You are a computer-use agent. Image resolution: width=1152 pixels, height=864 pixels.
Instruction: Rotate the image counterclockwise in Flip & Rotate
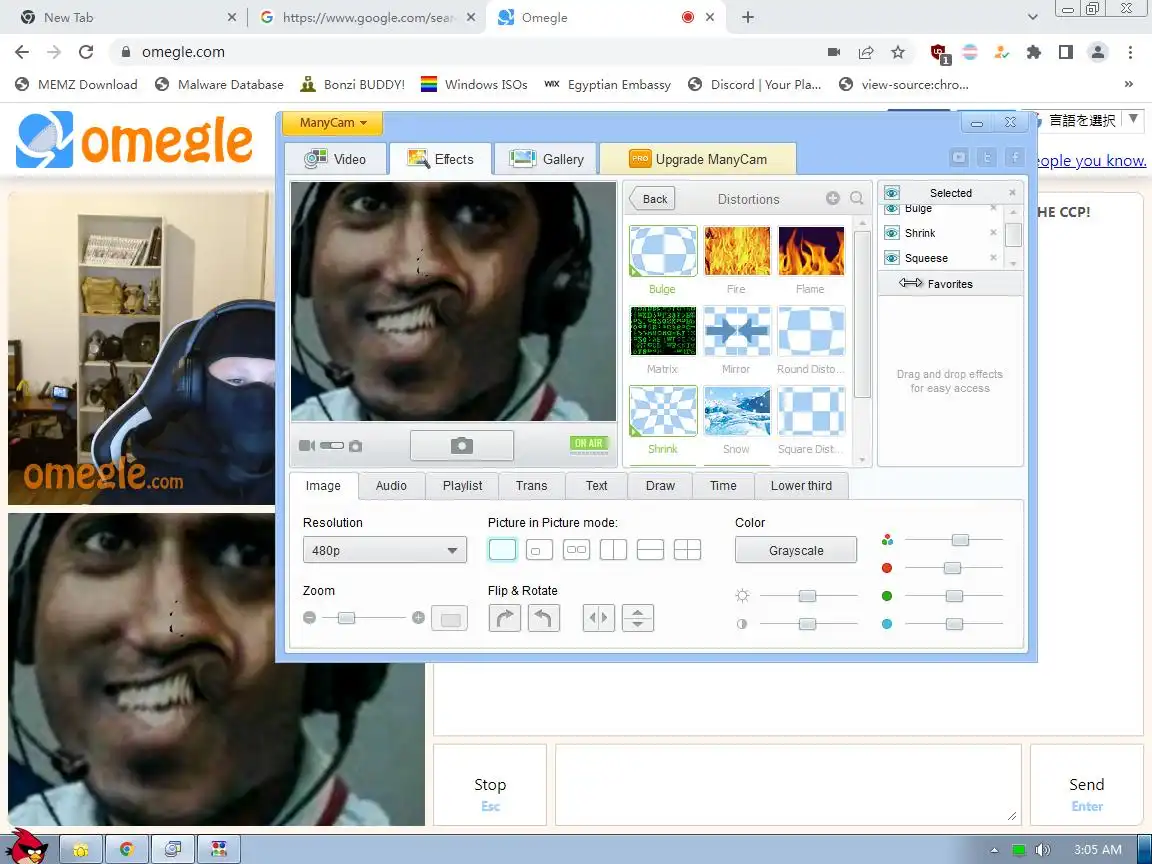[544, 618]
